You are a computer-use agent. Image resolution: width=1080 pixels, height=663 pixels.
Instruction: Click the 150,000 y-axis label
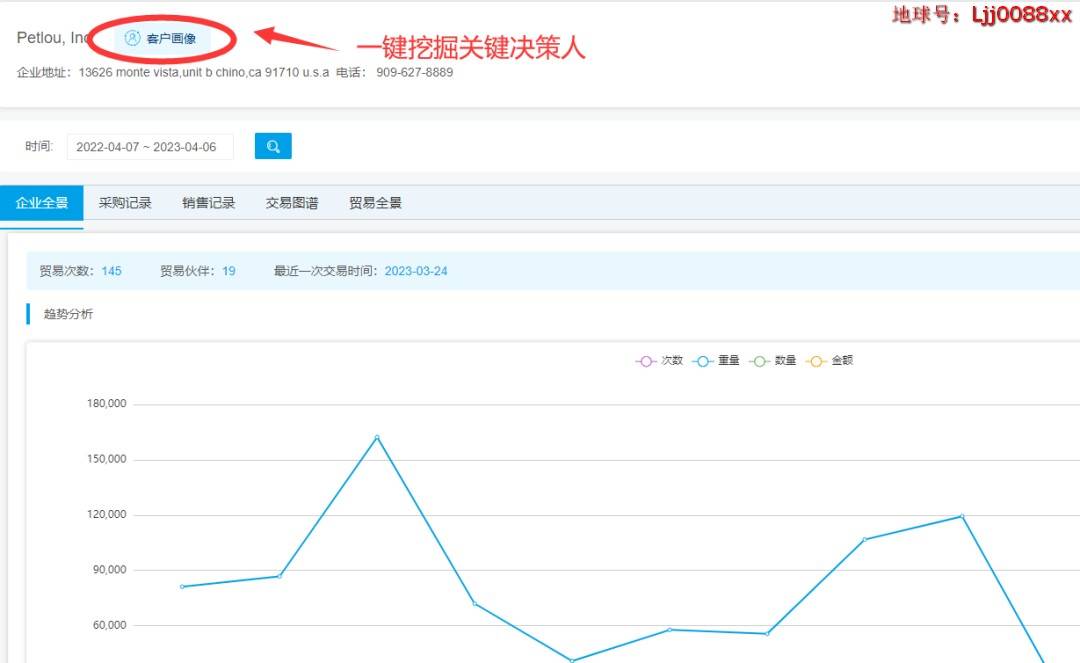106,459
